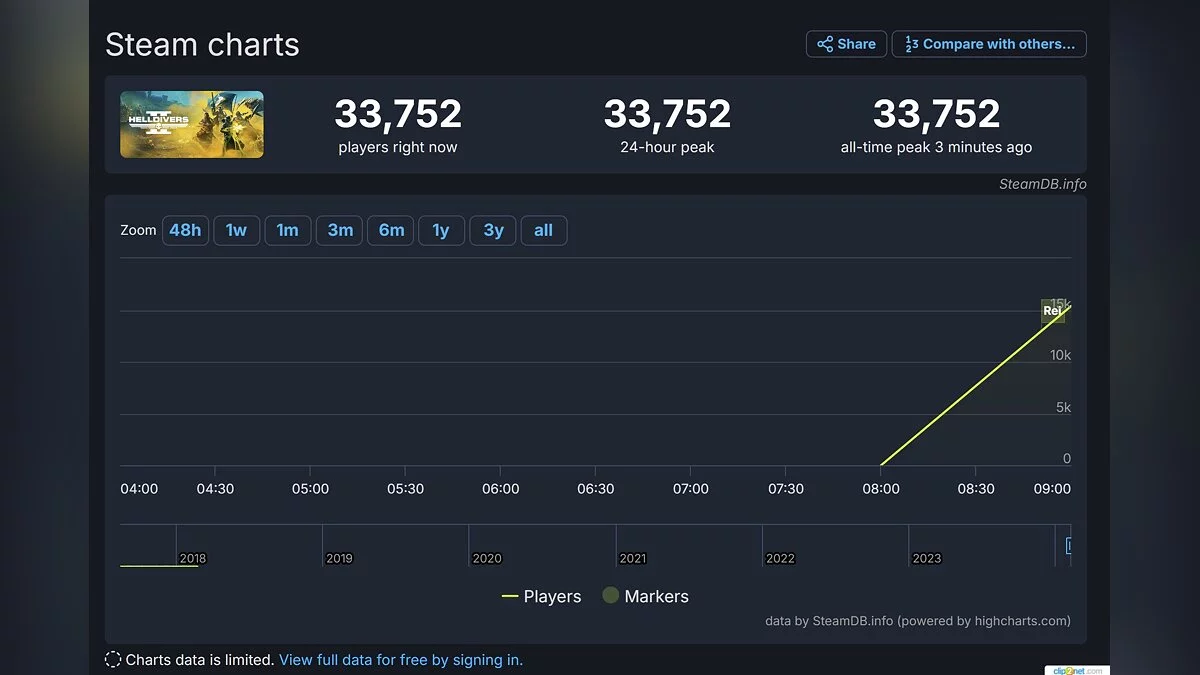The width and height of the screenshot is (1200, 675).
Task: Switch chart zoom to 3y
Action: click(x=493, y=230)
